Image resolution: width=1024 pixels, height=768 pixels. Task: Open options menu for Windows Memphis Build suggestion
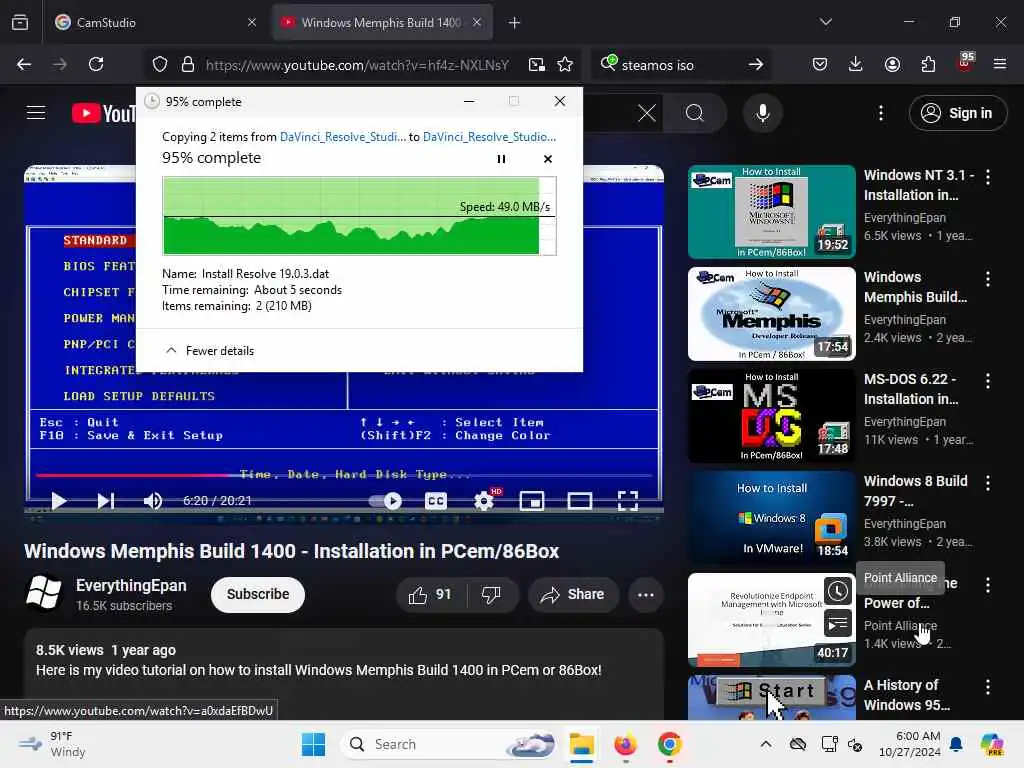(x=987, y=279)
